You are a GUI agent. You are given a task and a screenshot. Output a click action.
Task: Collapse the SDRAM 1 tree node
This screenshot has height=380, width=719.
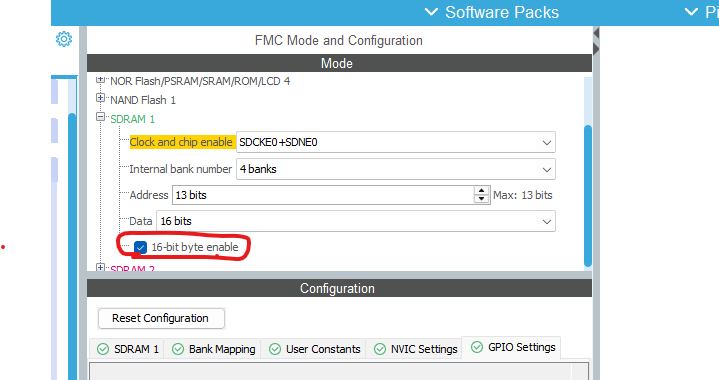click(x=100, y=117)
